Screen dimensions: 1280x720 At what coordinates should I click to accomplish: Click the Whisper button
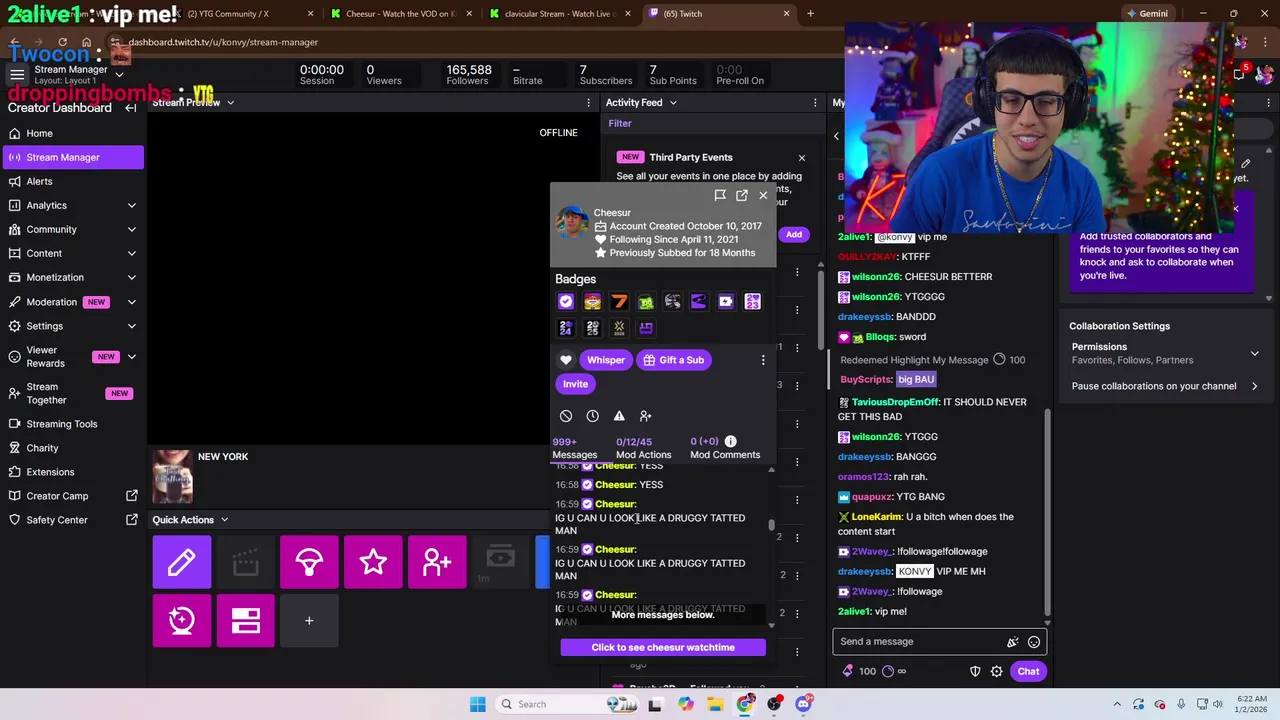606,360
